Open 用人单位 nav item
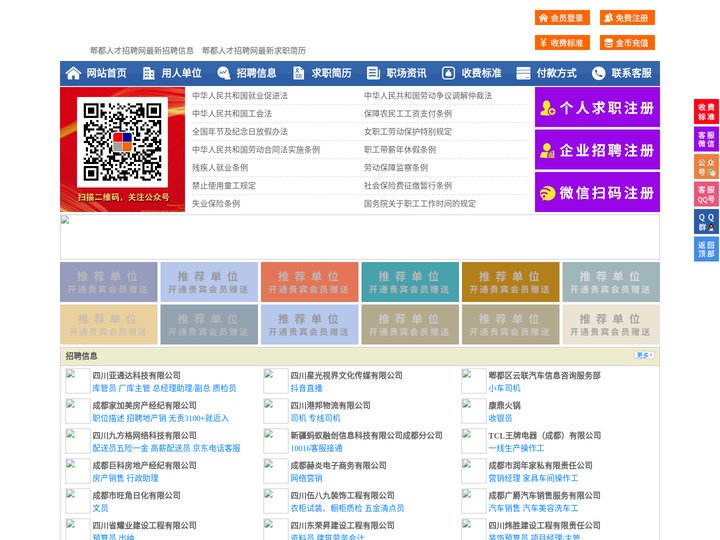Viewport: 720px width, 540px height. pyautogui.click(x=181, y=73)
